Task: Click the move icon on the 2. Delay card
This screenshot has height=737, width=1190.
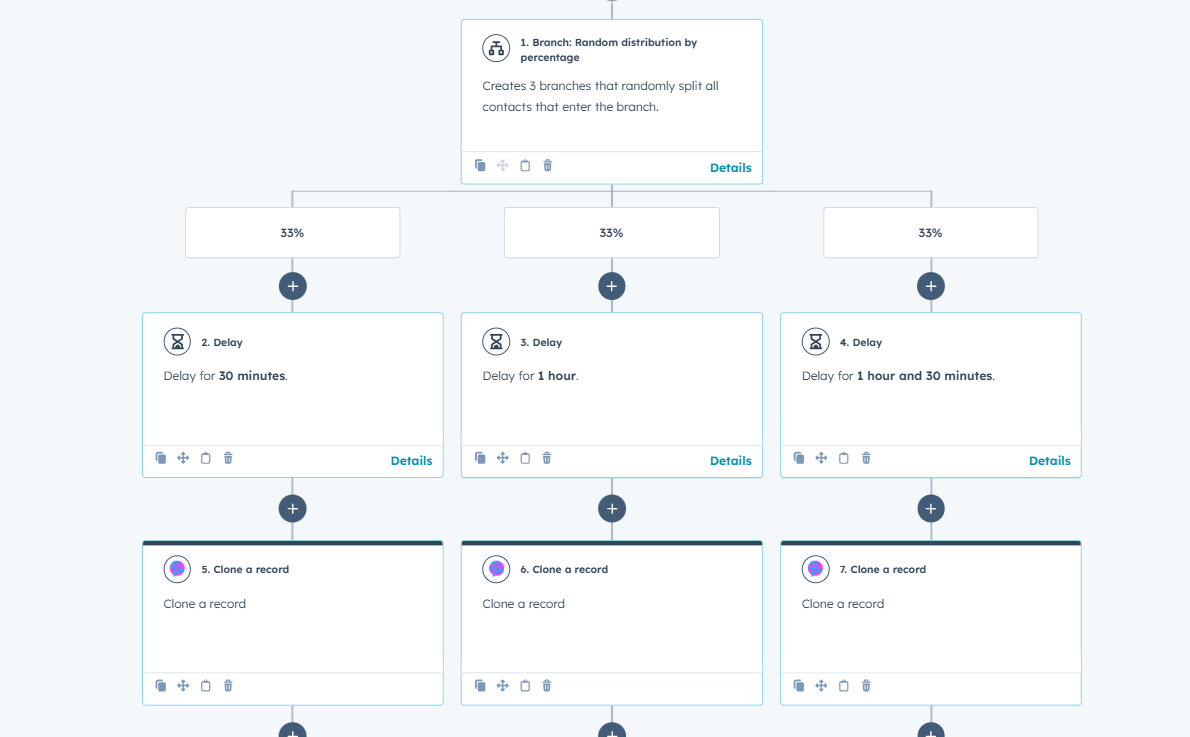Action: pyautogui.click(x=183, y=458)
